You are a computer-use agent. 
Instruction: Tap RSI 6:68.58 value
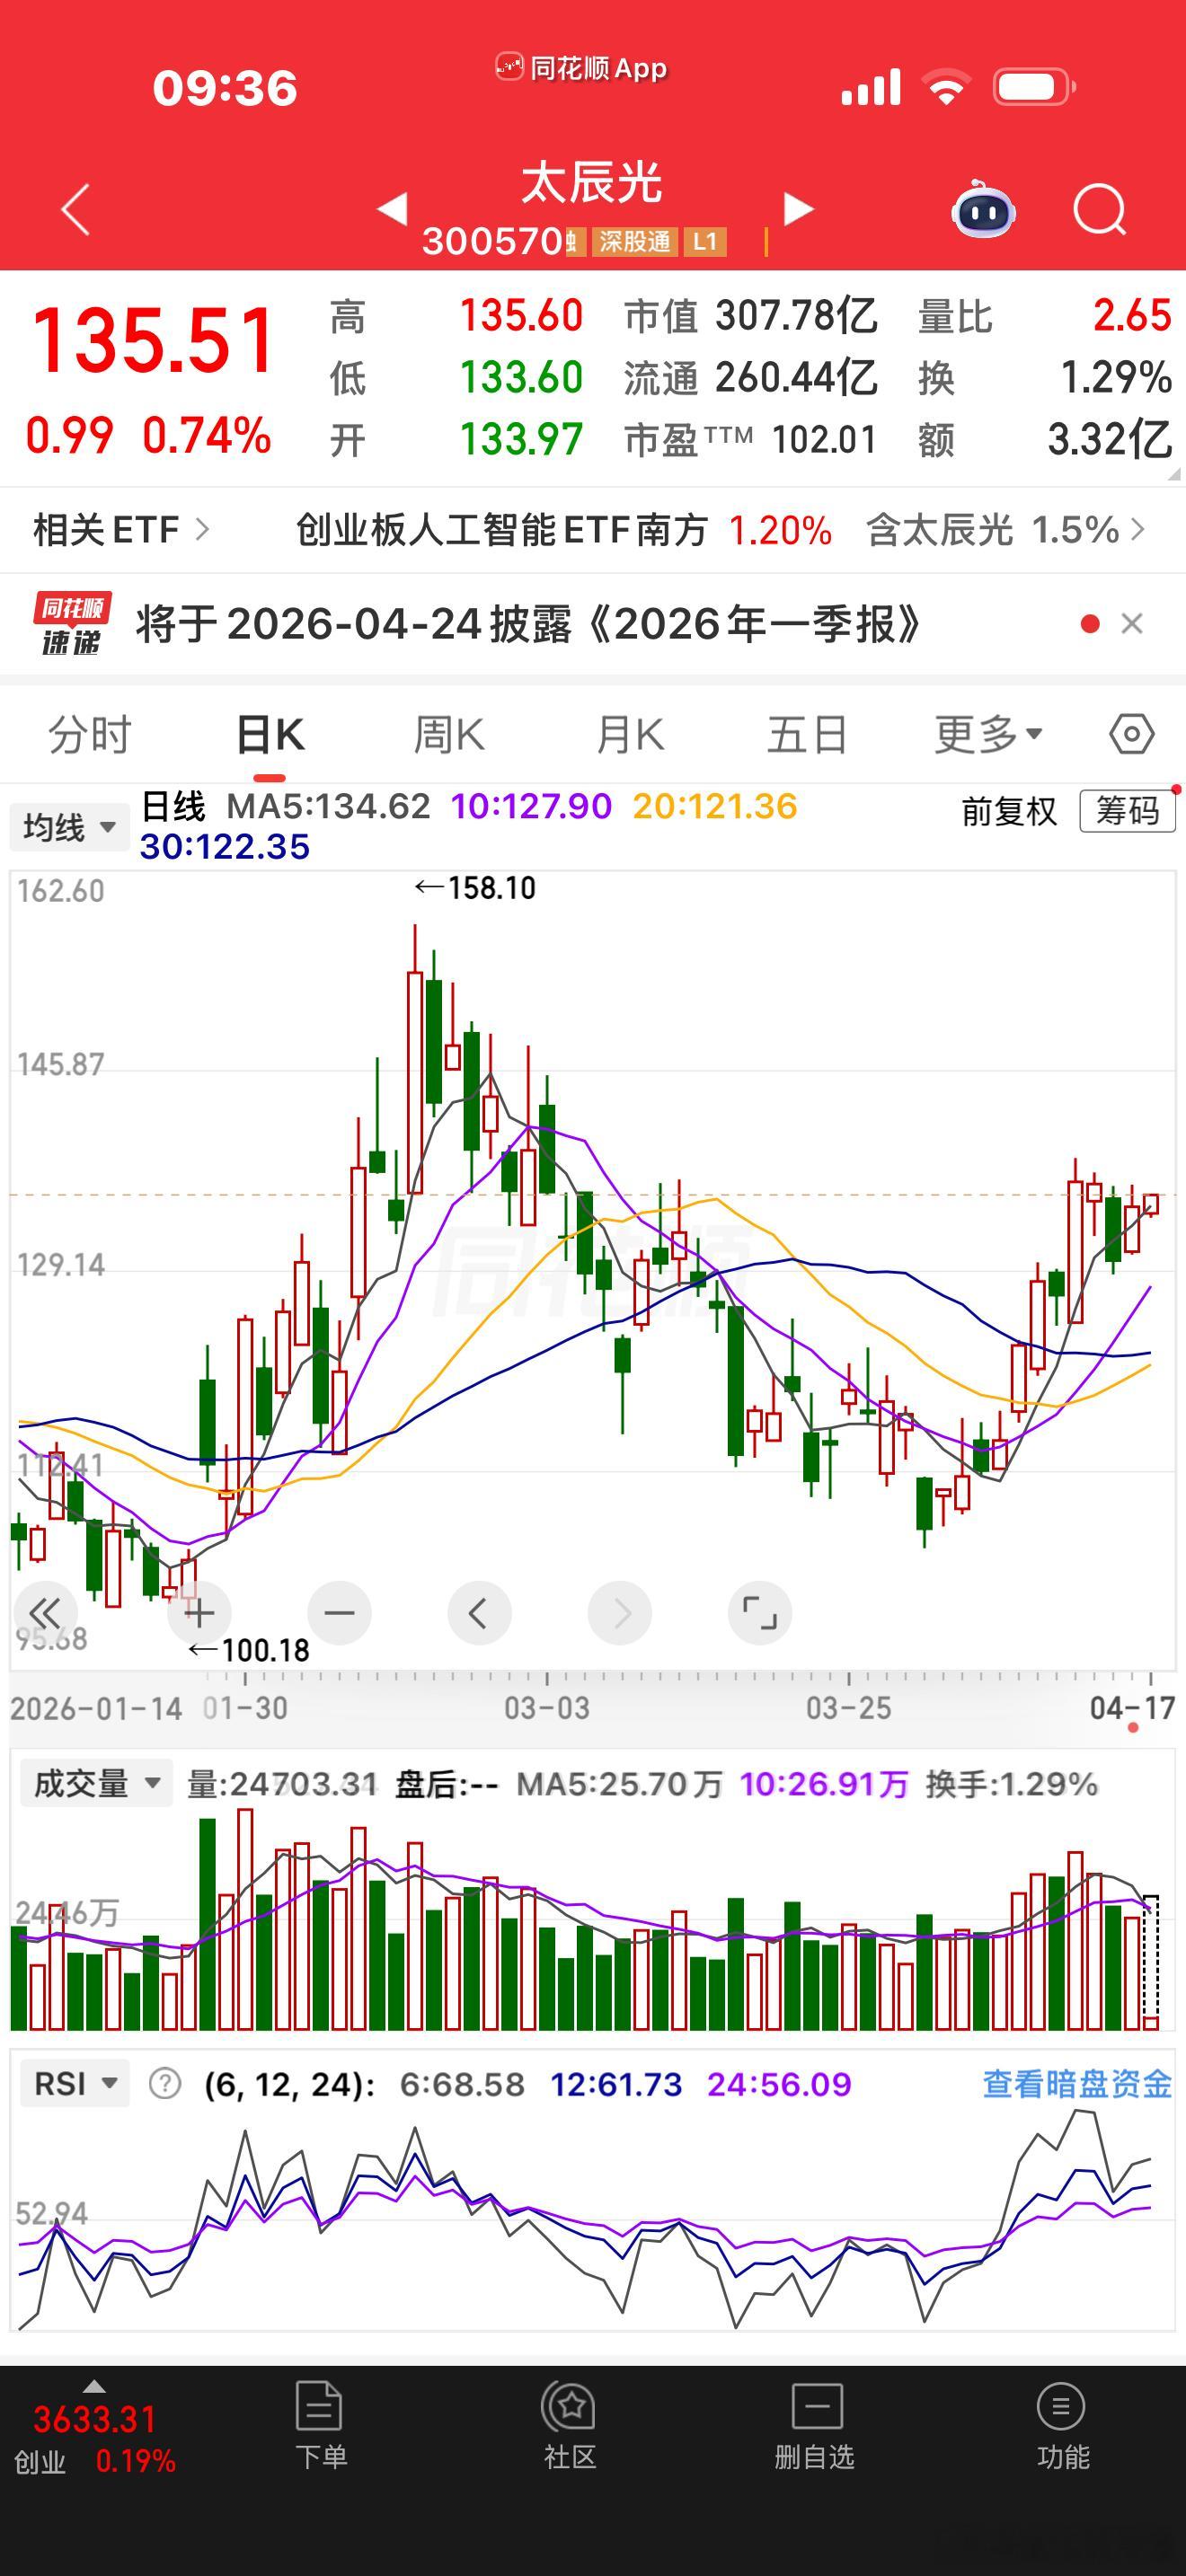[462, 2084]
